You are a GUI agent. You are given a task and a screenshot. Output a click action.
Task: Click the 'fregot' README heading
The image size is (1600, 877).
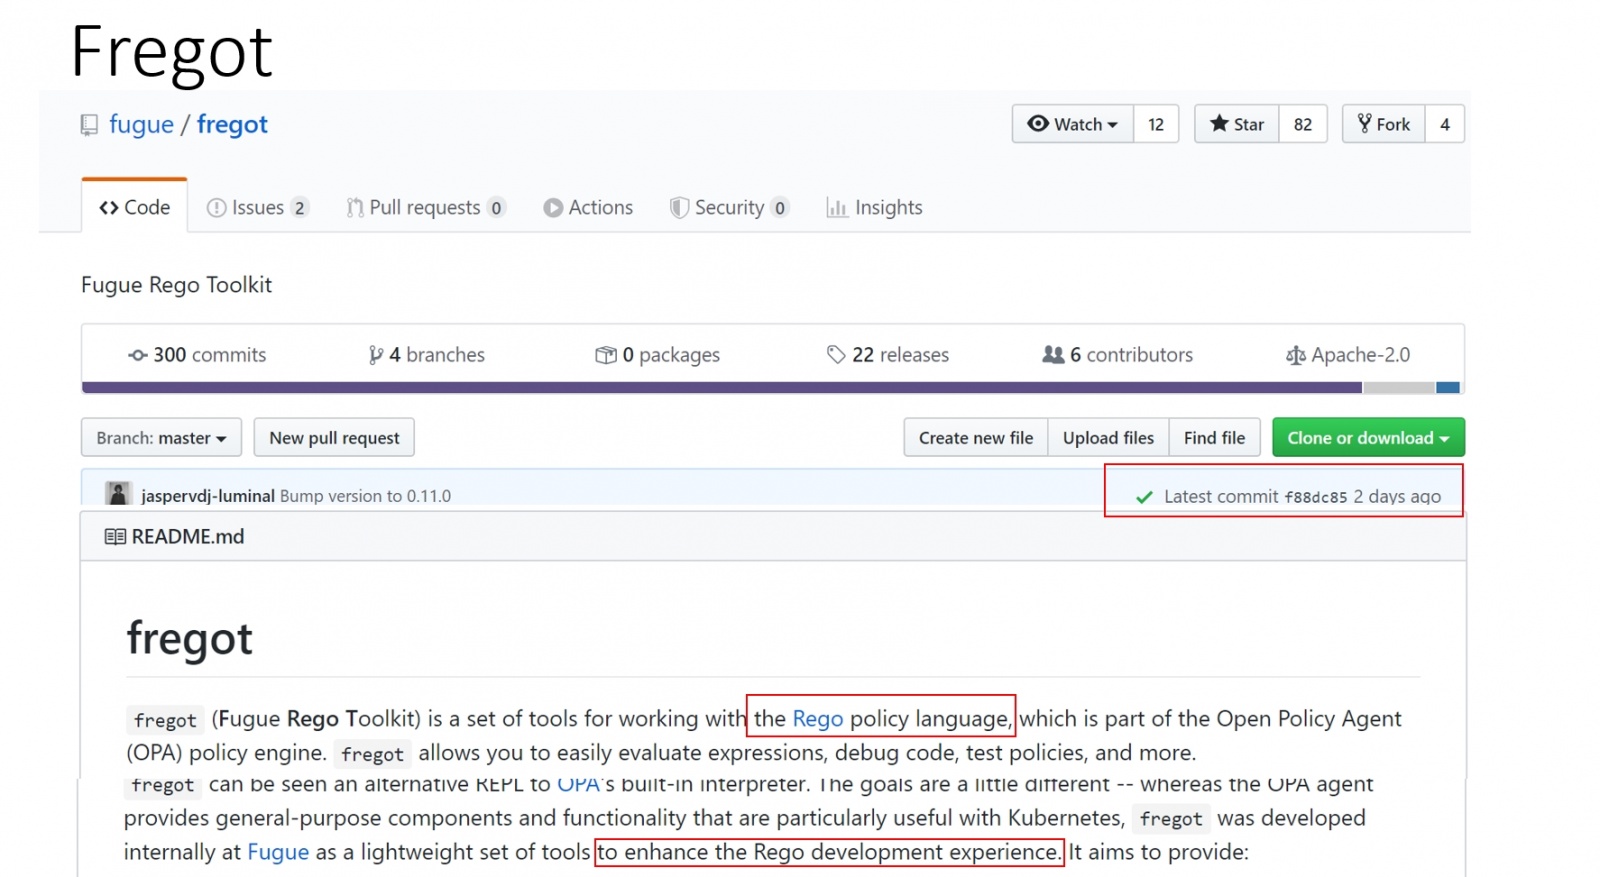[190, 639]
